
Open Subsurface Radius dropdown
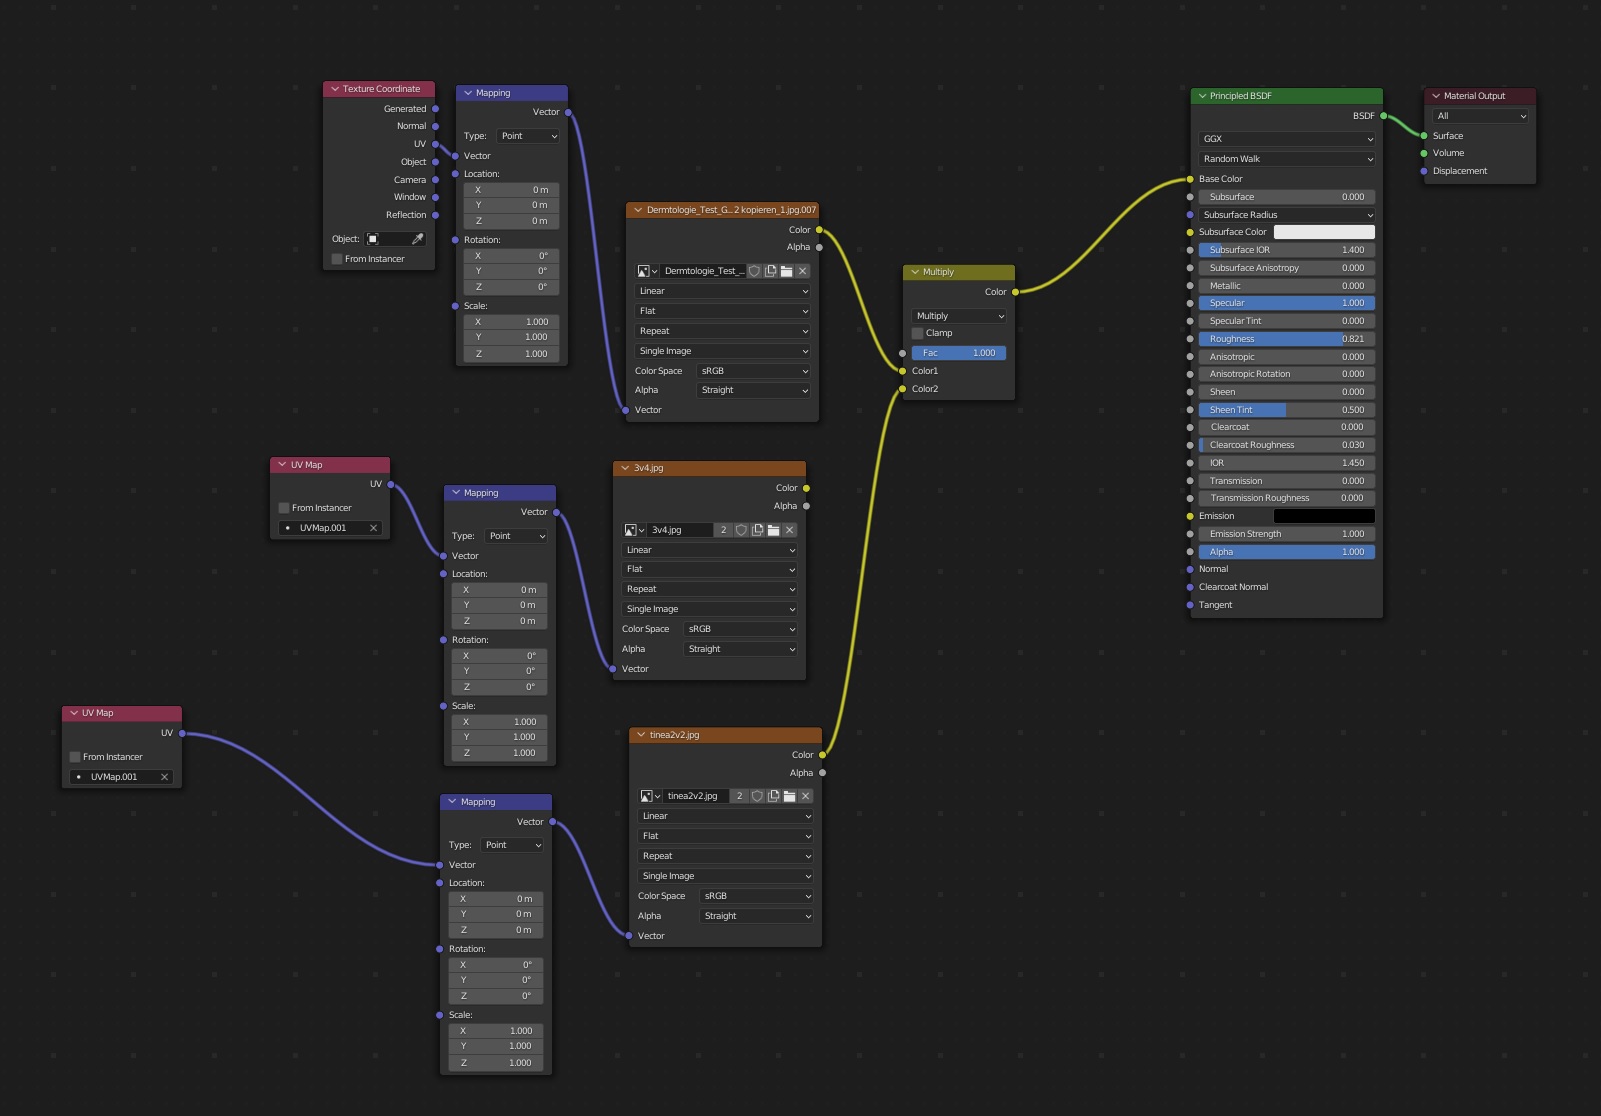(1286, 215)
